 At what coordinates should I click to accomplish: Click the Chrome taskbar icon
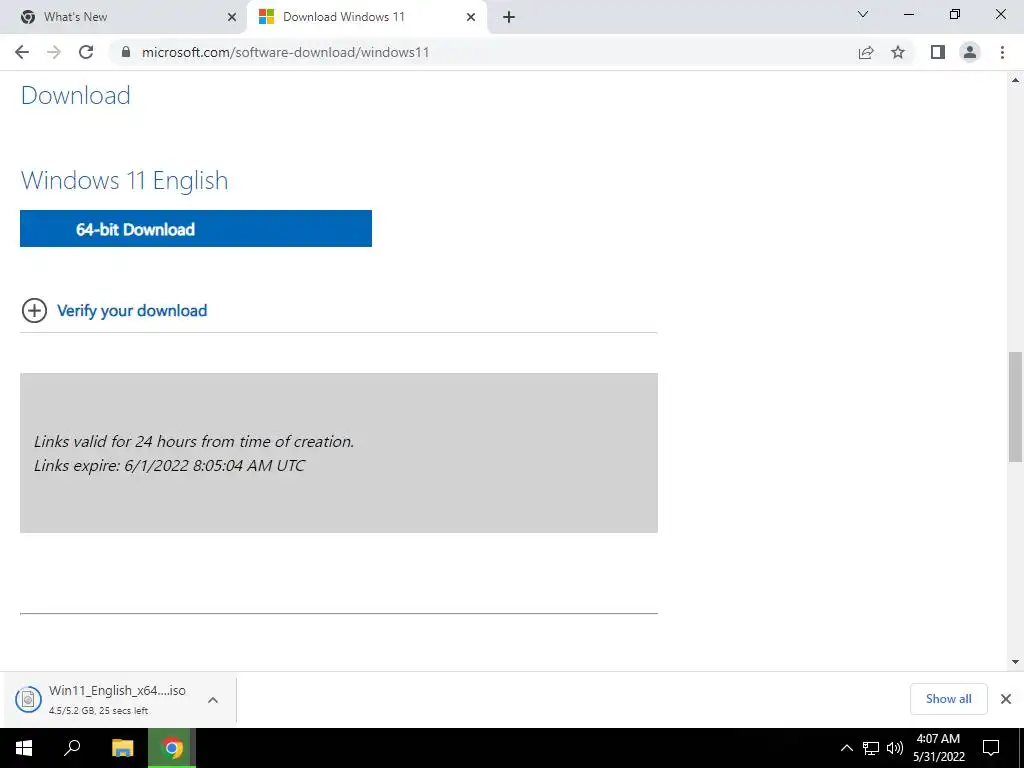172,748
